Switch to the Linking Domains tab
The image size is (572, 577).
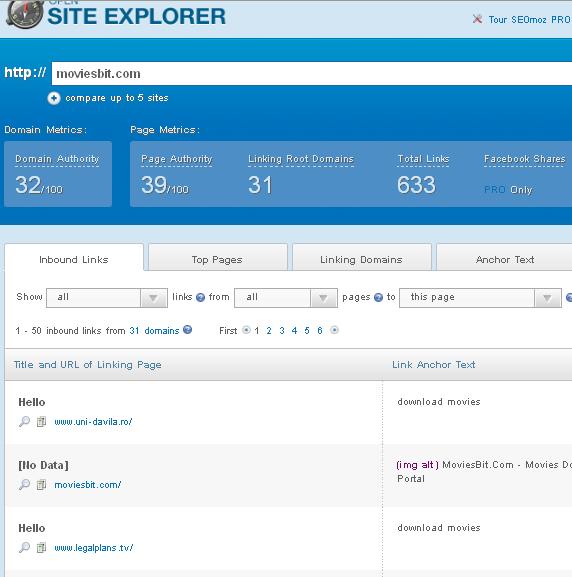click(x=361, y=258)
